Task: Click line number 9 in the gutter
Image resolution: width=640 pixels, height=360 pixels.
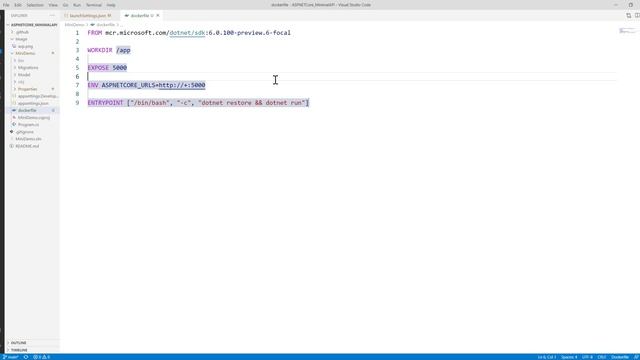Action: 77,103
